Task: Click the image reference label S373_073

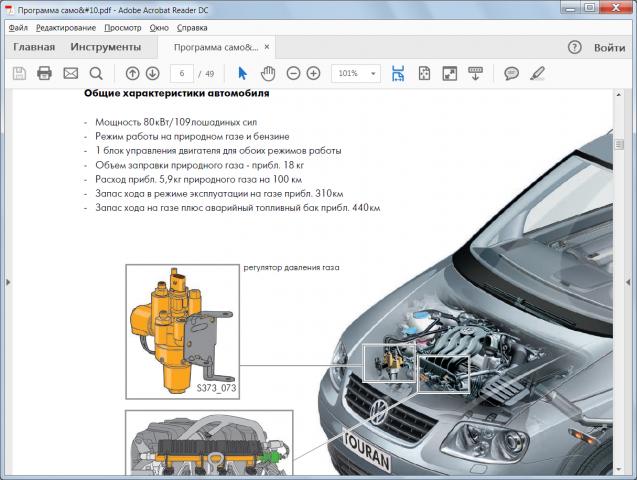Action: [x=217, y=388]
